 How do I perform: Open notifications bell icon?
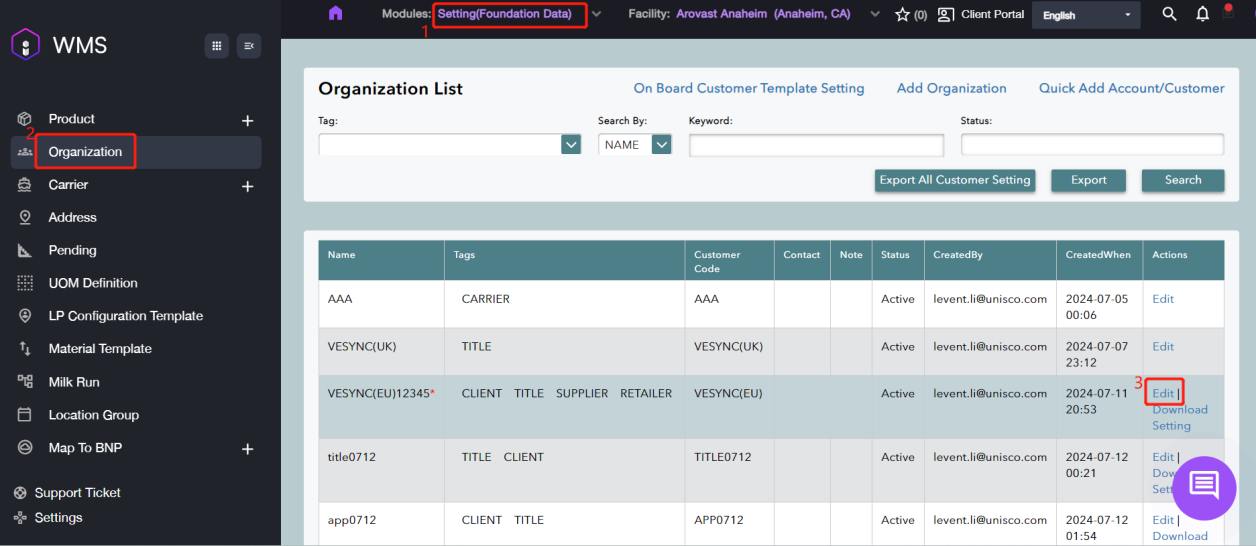1202,15
